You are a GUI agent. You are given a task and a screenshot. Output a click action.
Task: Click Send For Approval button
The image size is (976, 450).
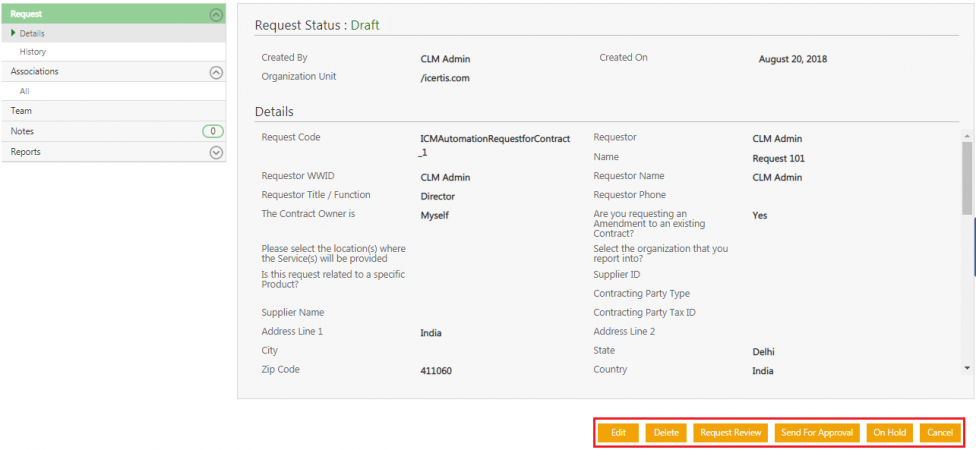(x=817, y=432)
